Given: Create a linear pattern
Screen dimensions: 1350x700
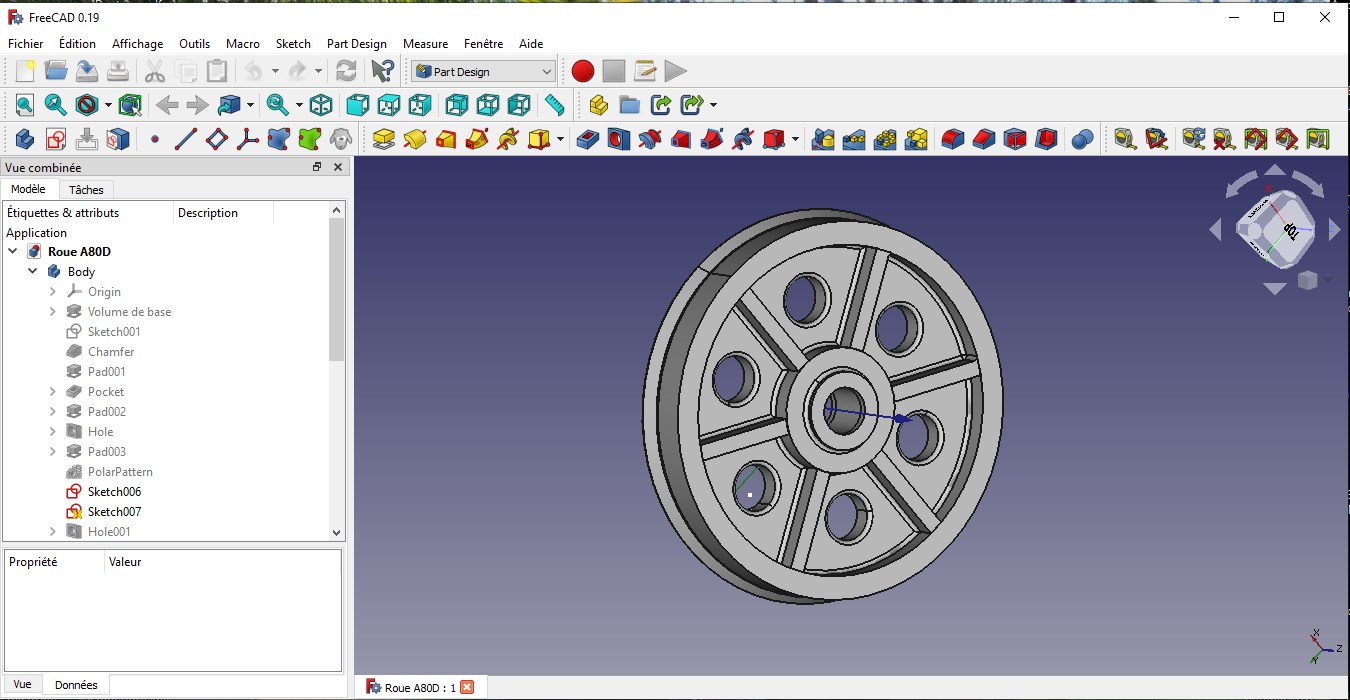Looking at the screenshot, I should pyautogui.click(x=854, y=139).
